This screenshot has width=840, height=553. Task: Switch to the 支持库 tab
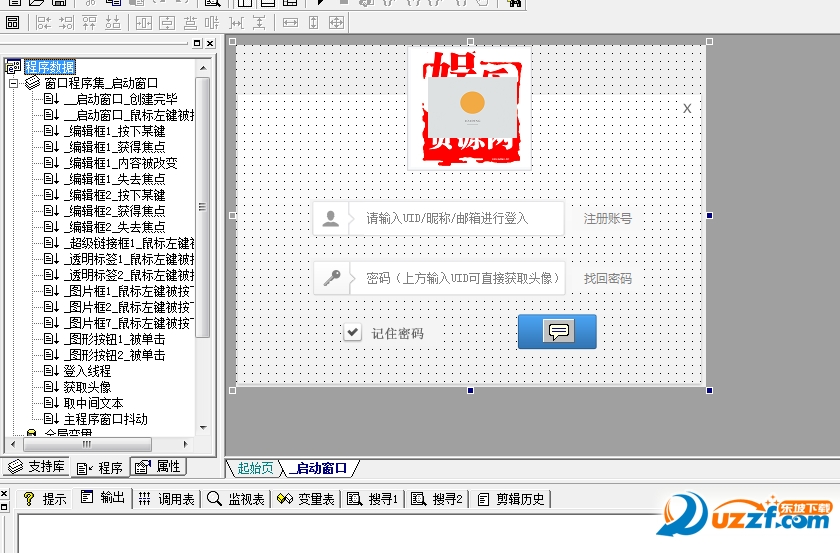36,467
